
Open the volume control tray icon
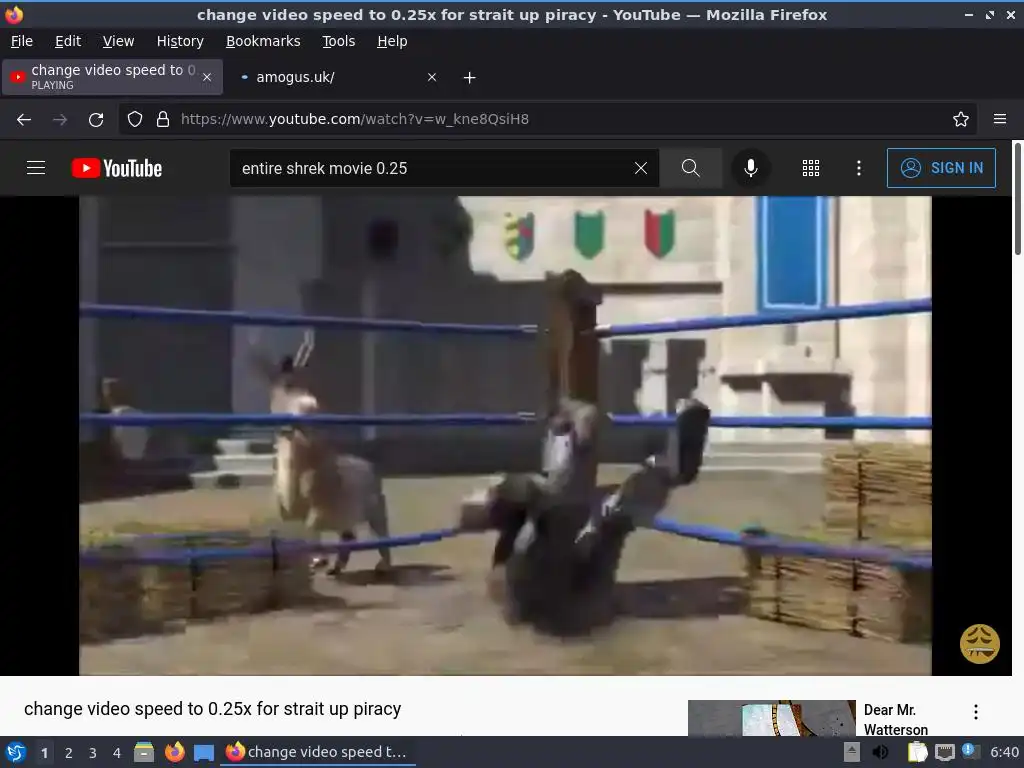coord(880,752)
